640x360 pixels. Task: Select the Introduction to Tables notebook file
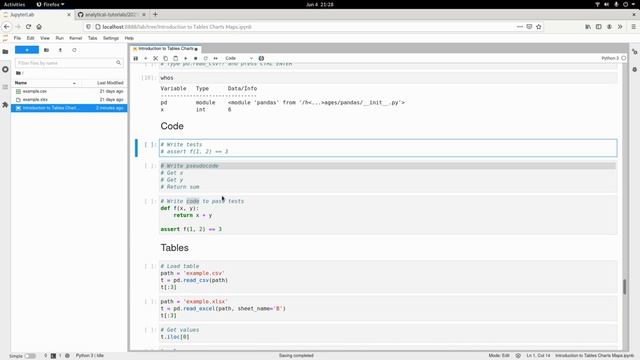[x=69, y=108]
